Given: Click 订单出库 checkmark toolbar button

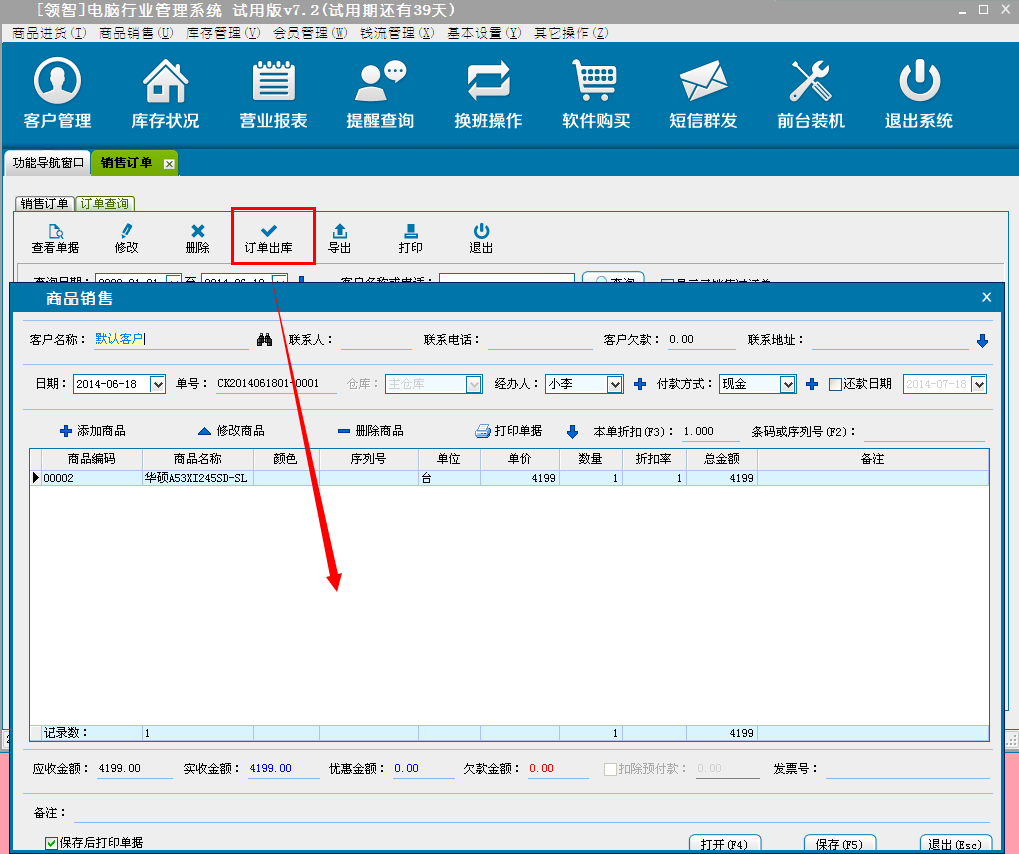Looking at the screenshot, I should tap(268, 237).
